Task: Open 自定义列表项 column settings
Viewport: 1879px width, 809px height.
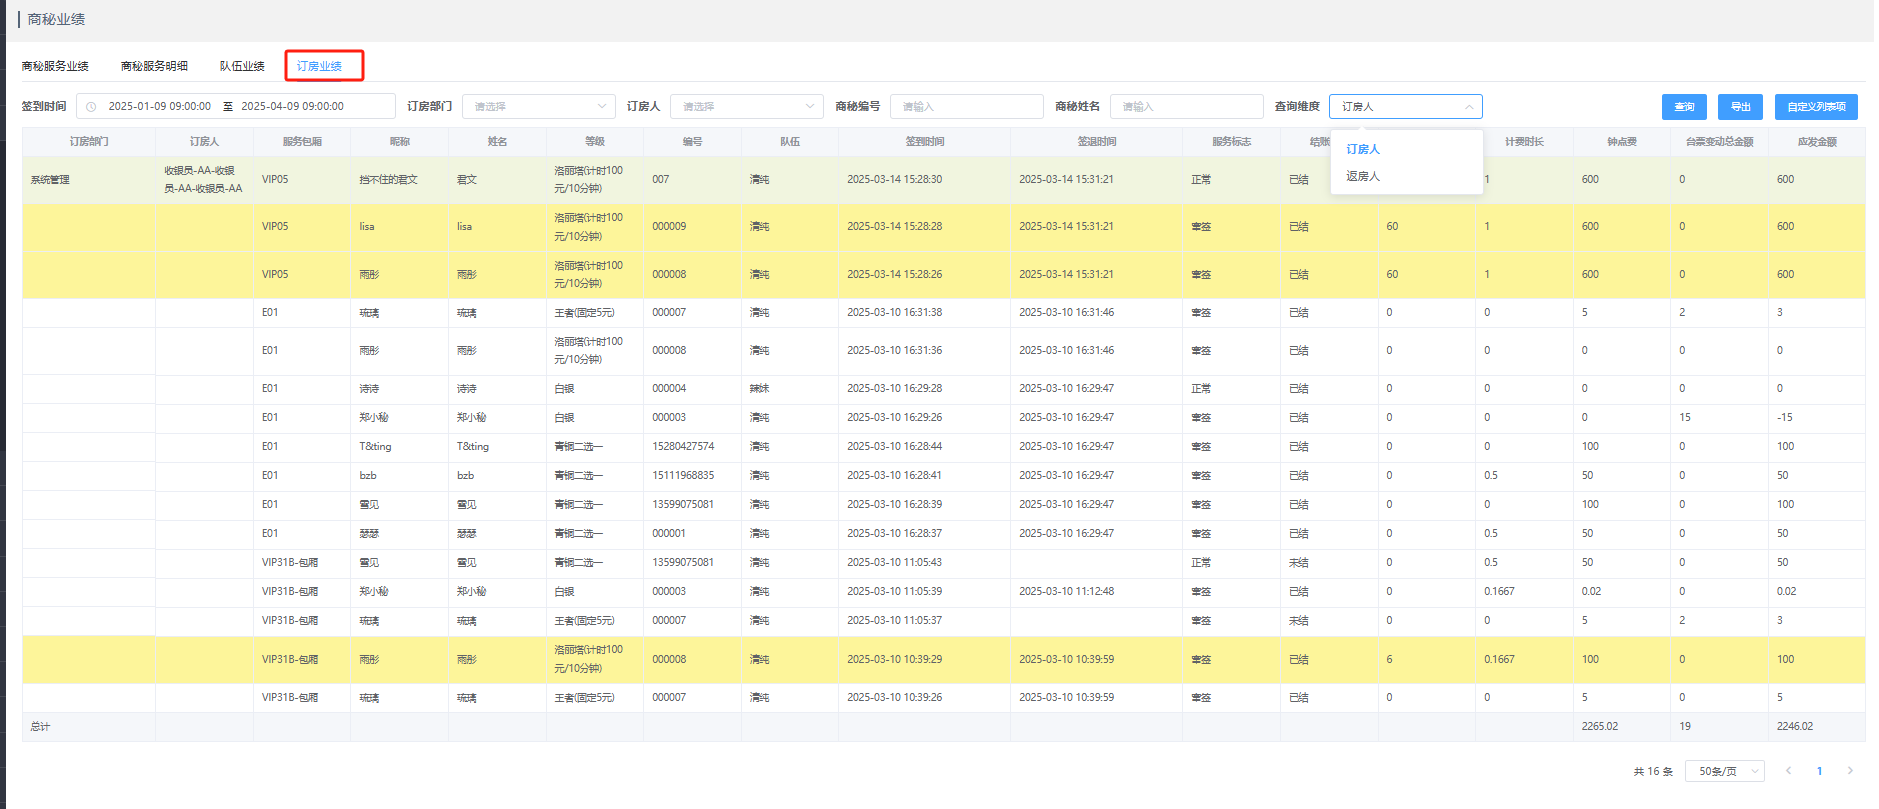Action: click(1816, 107)
